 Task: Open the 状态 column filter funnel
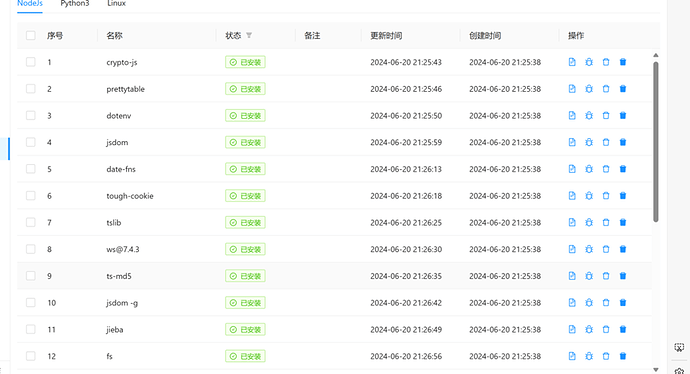click(x=249, y=35)
